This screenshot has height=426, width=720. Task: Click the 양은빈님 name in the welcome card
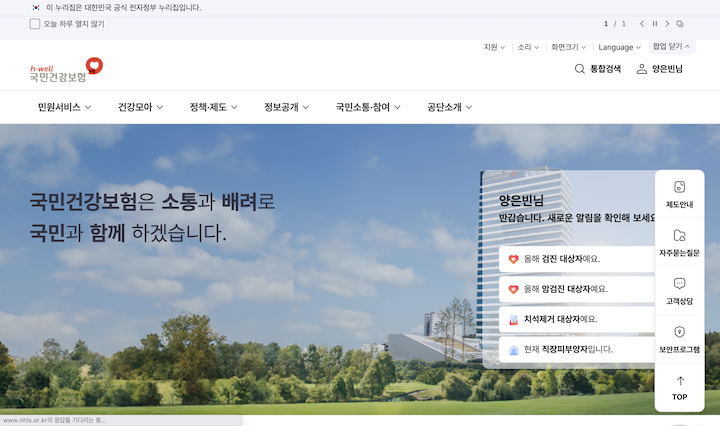(x=521, y=201)
